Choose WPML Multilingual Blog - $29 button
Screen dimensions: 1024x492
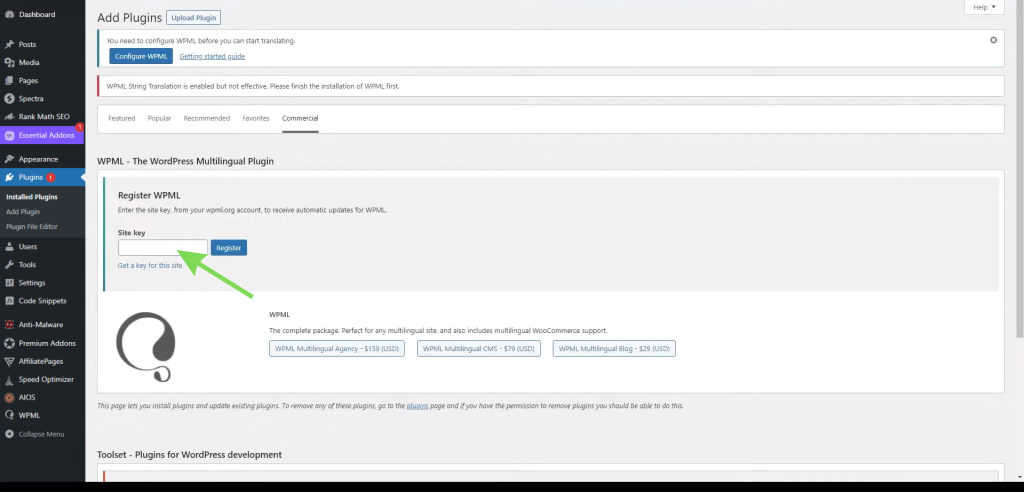tap(614, 349)
